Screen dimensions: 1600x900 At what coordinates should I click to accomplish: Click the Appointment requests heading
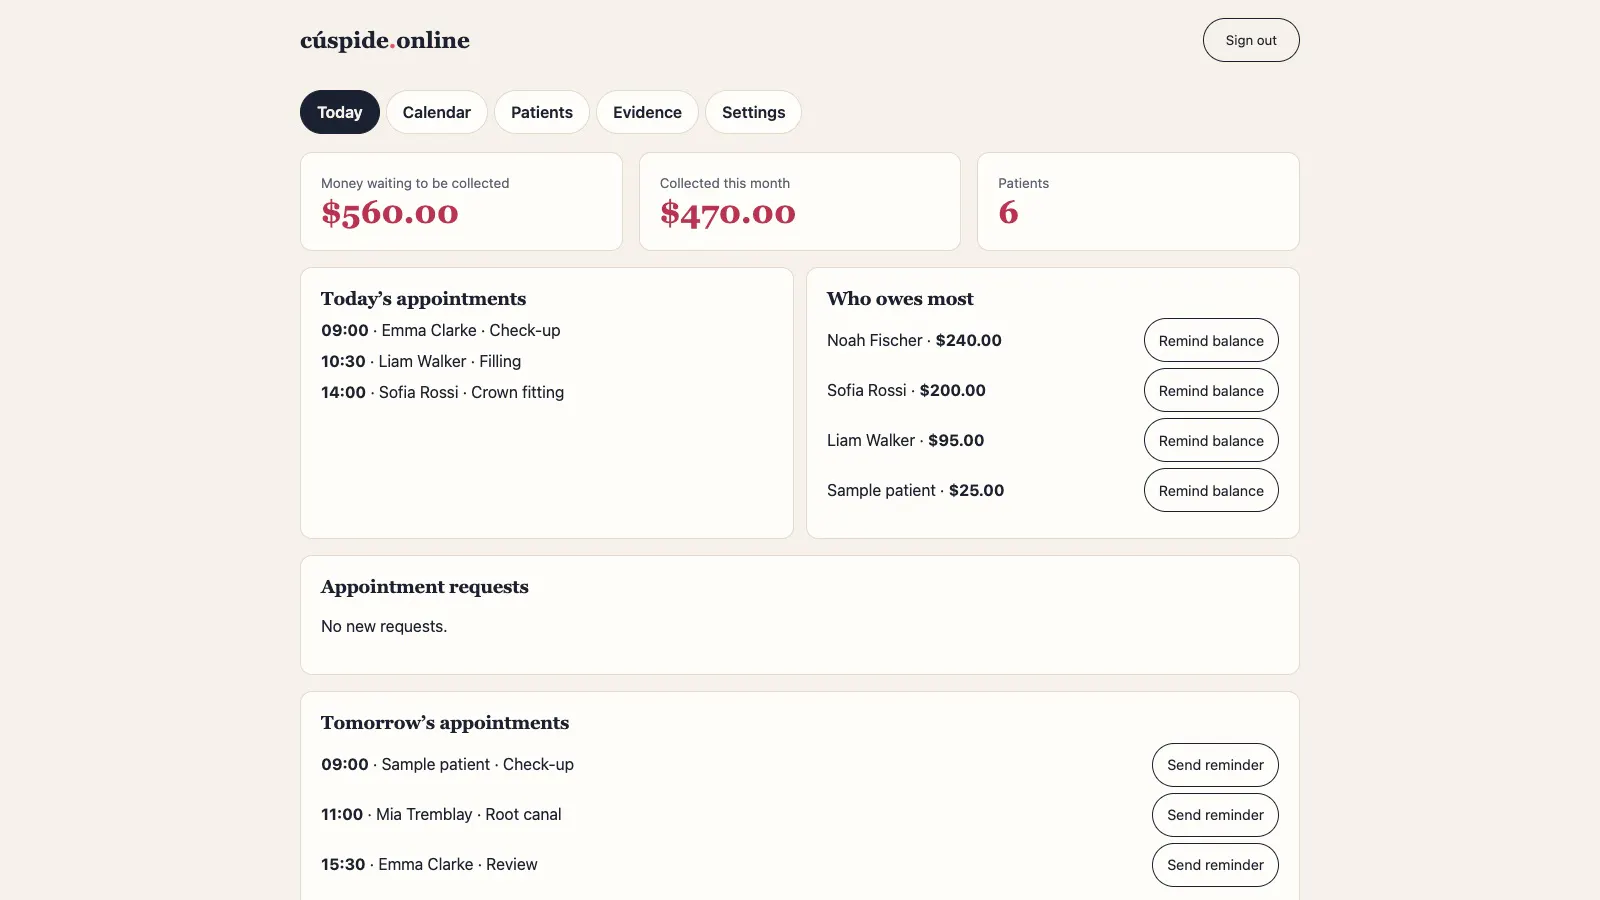pyautogui.click(x=425, y=587)
